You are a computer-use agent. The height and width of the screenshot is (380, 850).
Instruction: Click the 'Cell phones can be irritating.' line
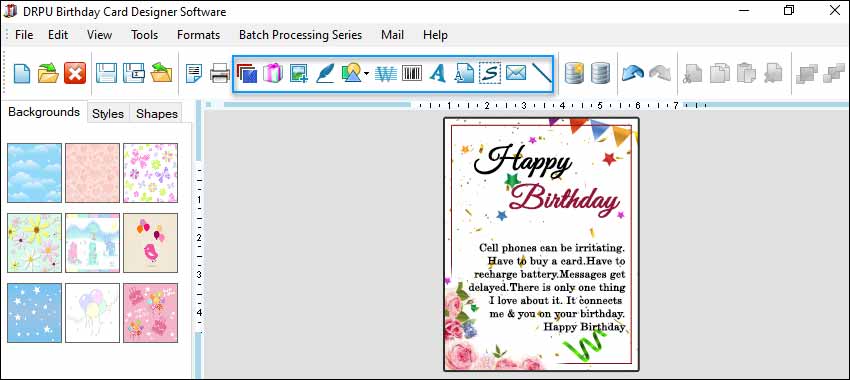tap(552, 248)
